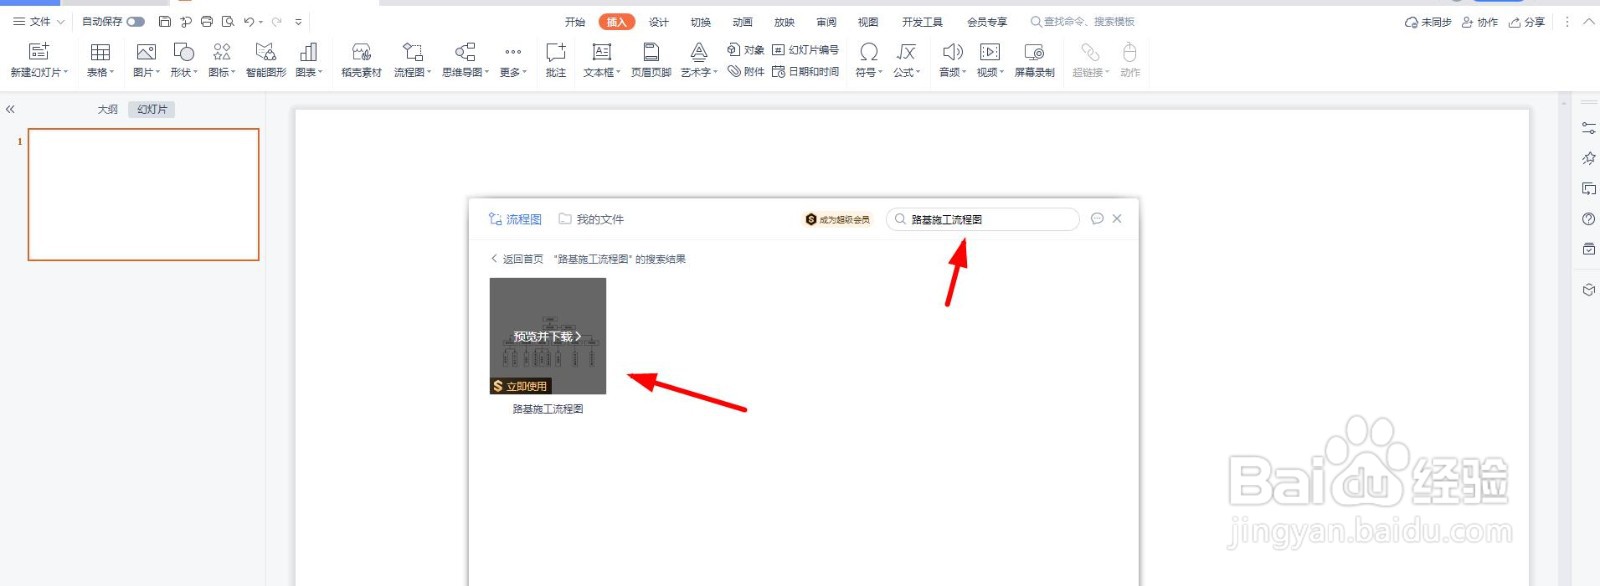Insert 视频 video
The image size is (1600, 586).
990,59
